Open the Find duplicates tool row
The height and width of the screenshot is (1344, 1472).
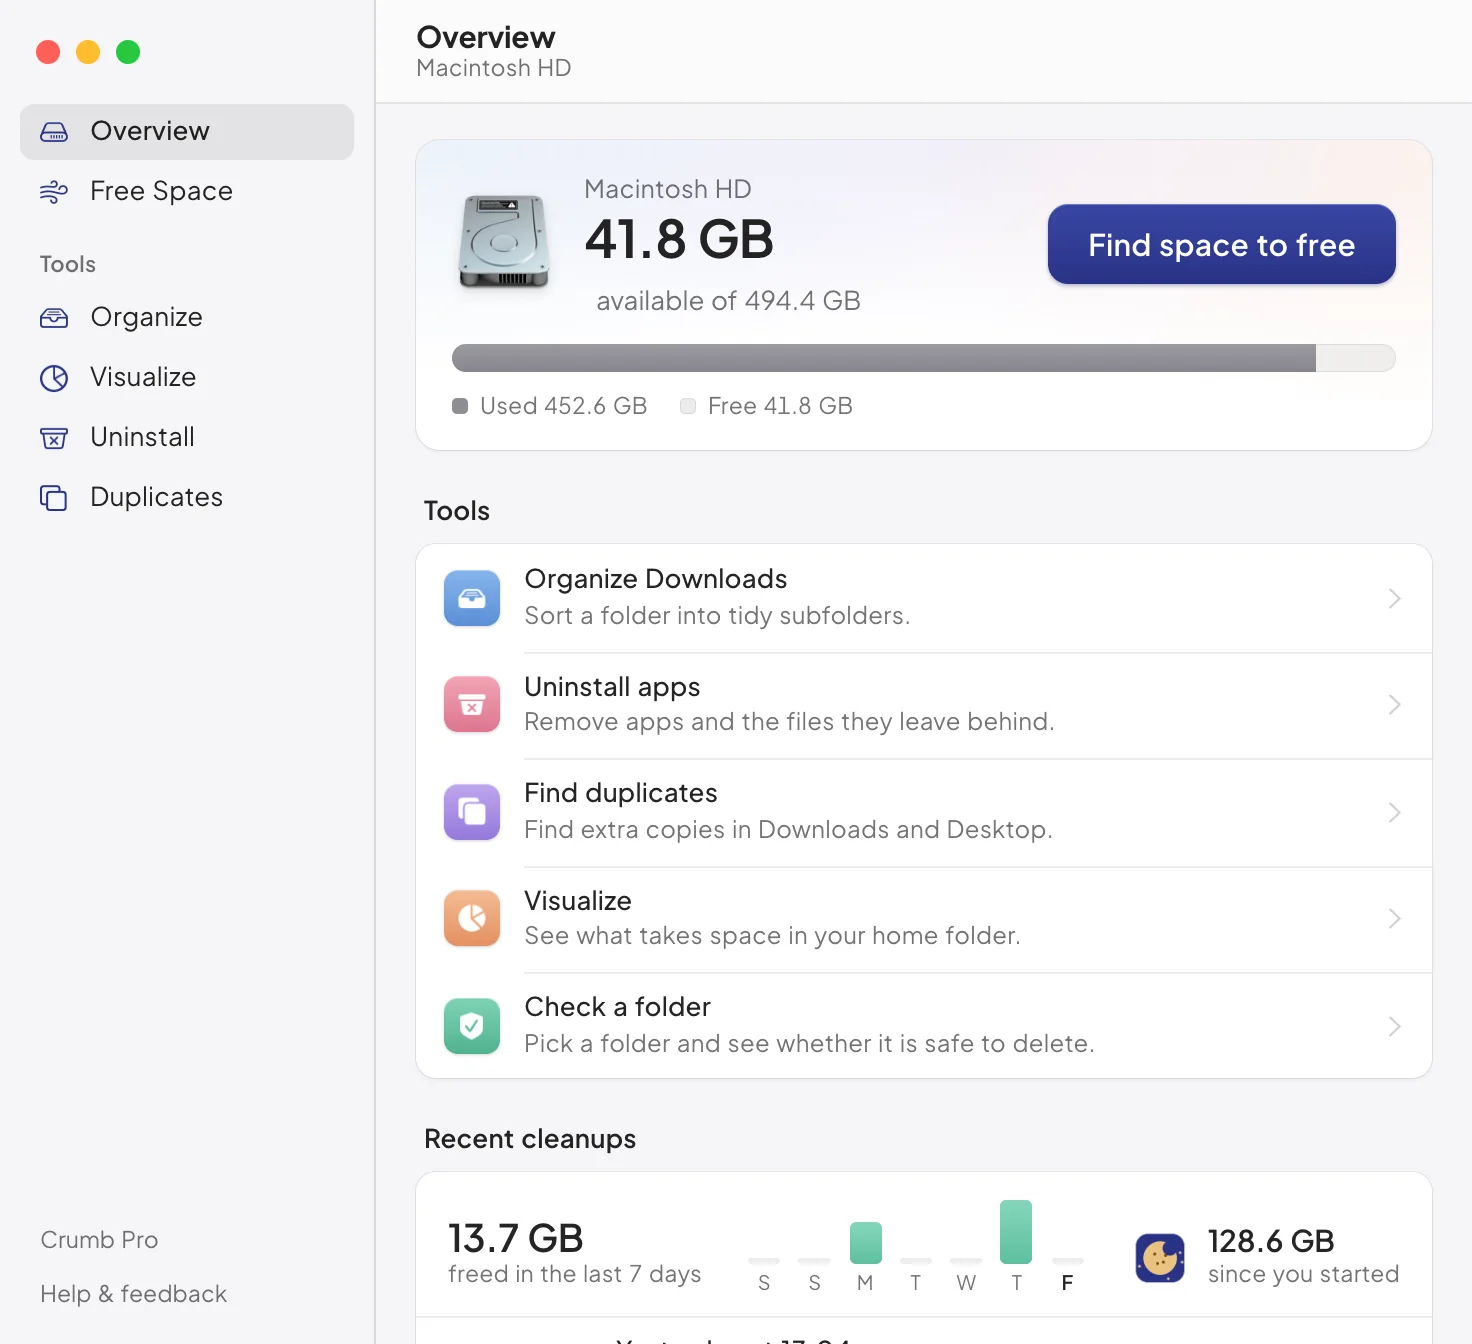click(924, 812)
